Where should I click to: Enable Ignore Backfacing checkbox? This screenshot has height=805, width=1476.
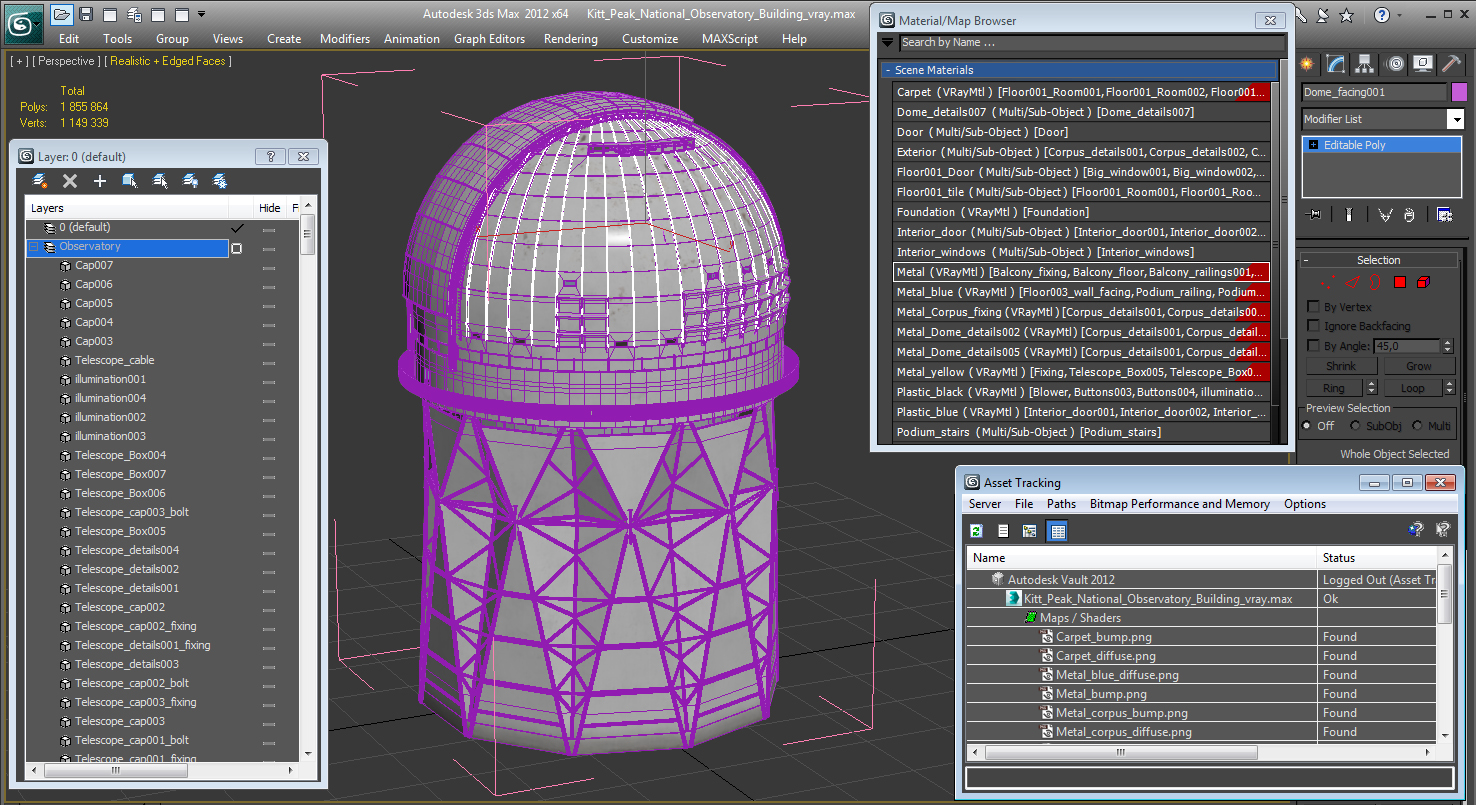point(1314,326)
